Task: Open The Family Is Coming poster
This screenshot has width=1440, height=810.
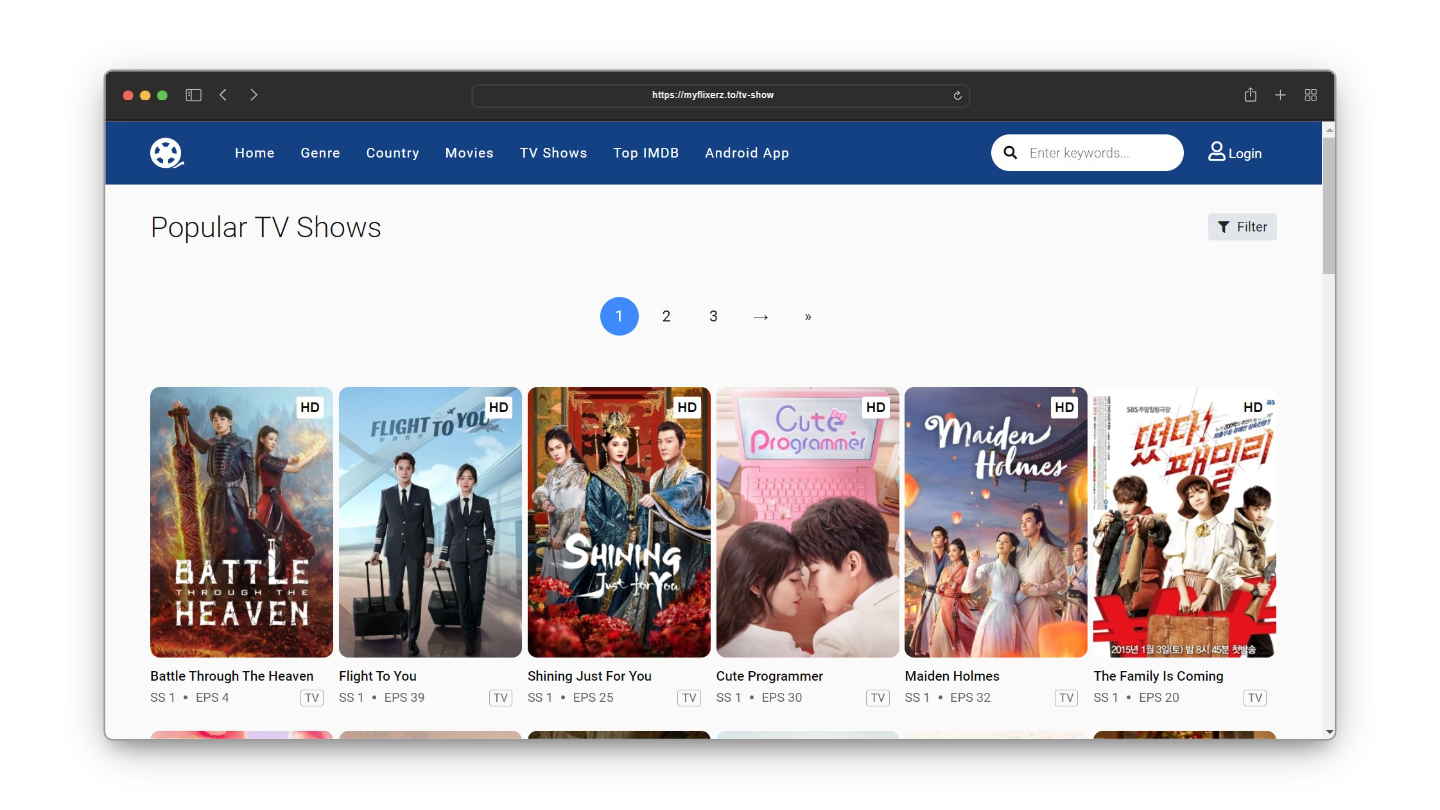Action: [x=1185, y=522]
